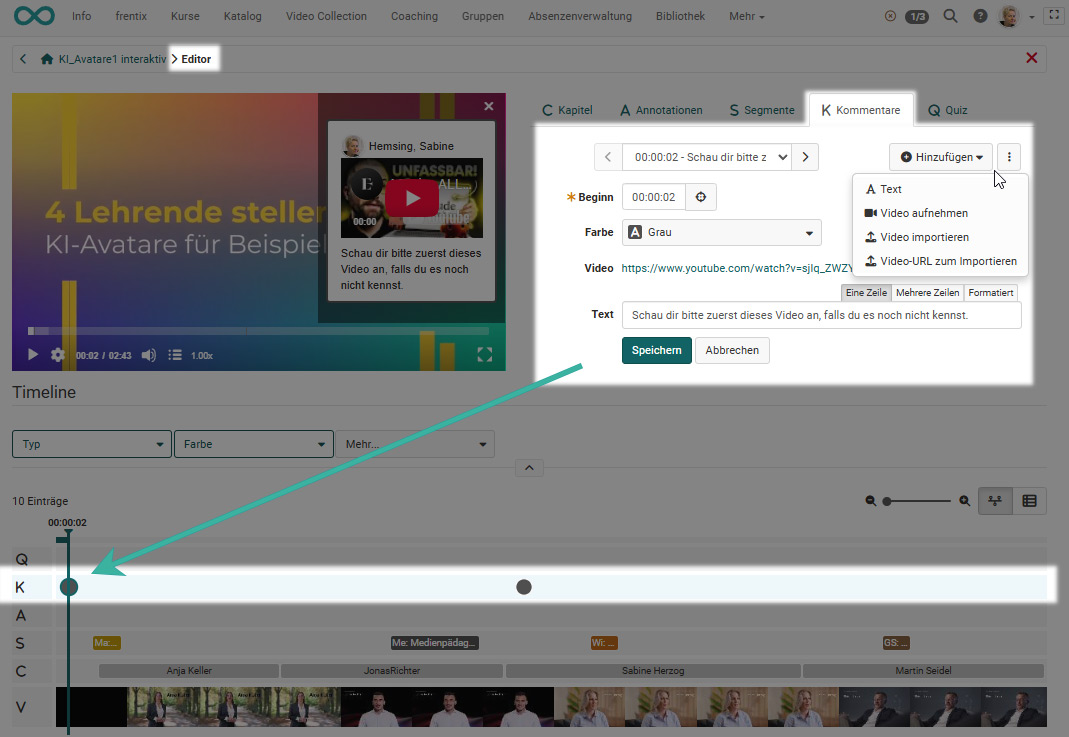Switch to the Quiz tab

[x=947, y=110]
